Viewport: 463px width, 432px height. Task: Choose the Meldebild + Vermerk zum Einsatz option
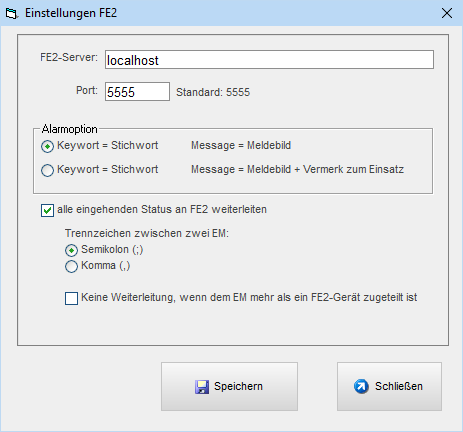[47, 170]
